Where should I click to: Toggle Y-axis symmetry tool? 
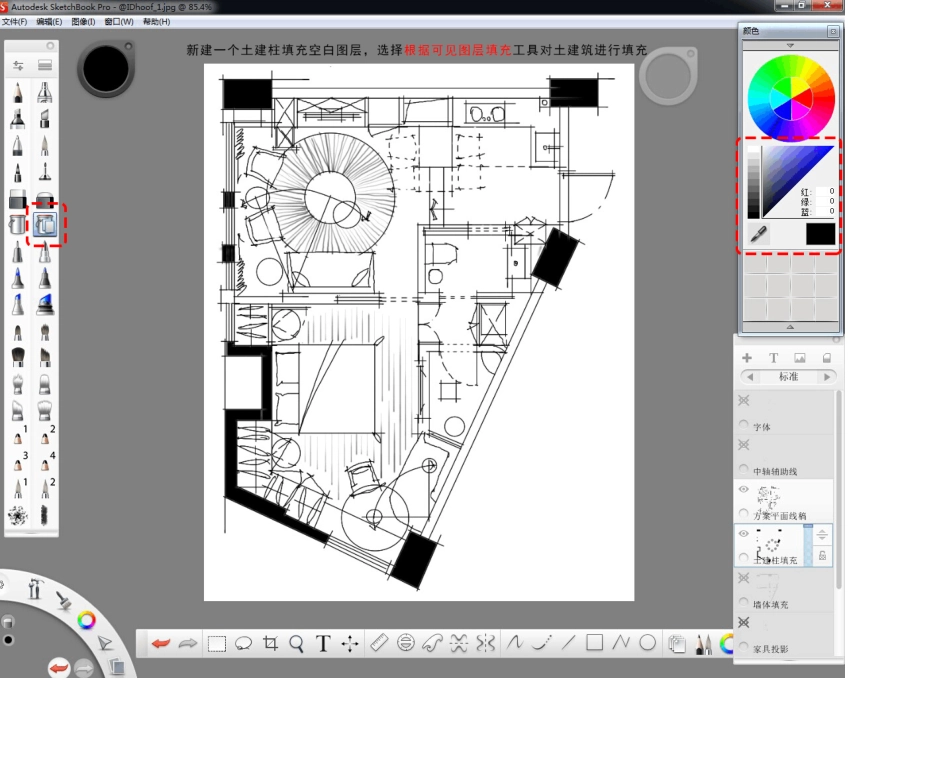click(486, 643)
